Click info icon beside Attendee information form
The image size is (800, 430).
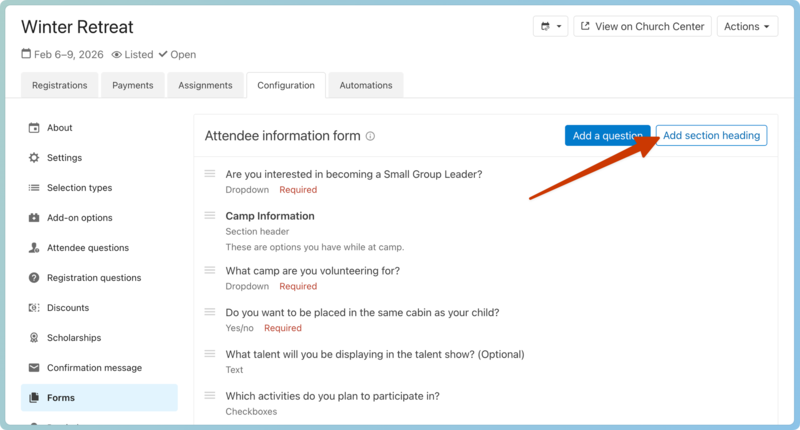tap(370, 136)
